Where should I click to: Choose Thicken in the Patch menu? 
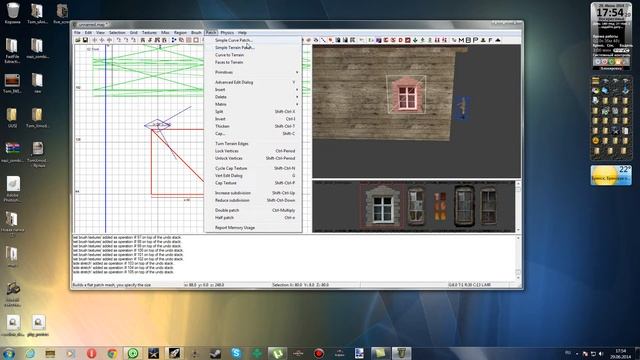[253, 126]
